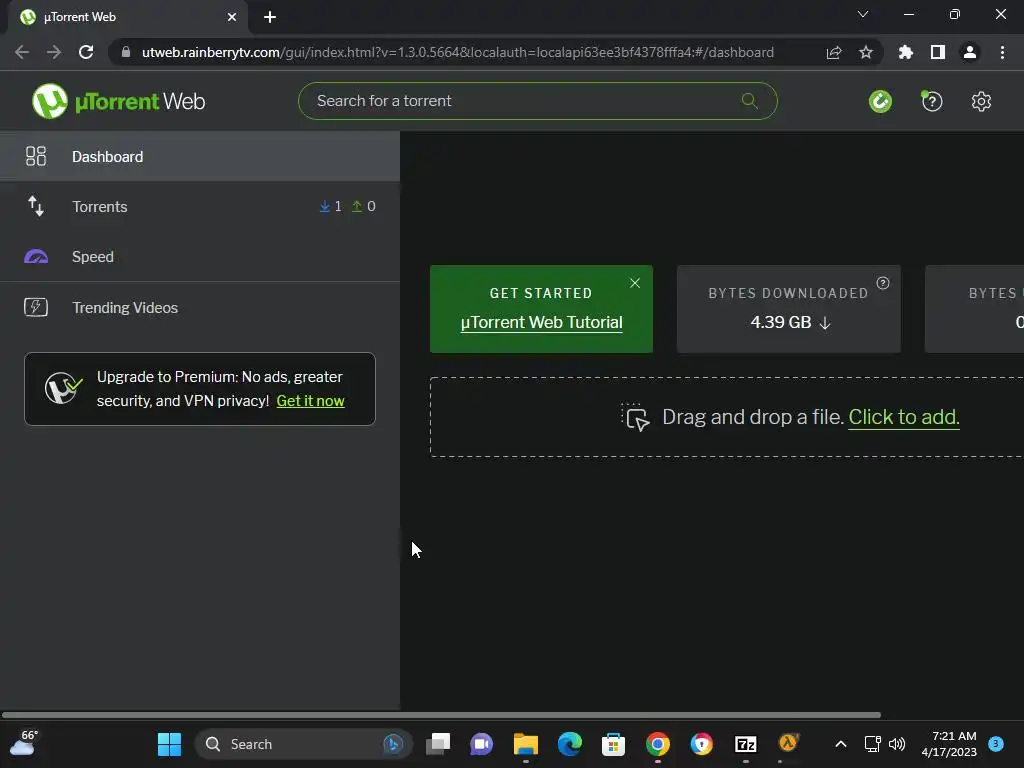
Task: Click the premium µTorrent checkmark icon
Action: tap(63, 389)
